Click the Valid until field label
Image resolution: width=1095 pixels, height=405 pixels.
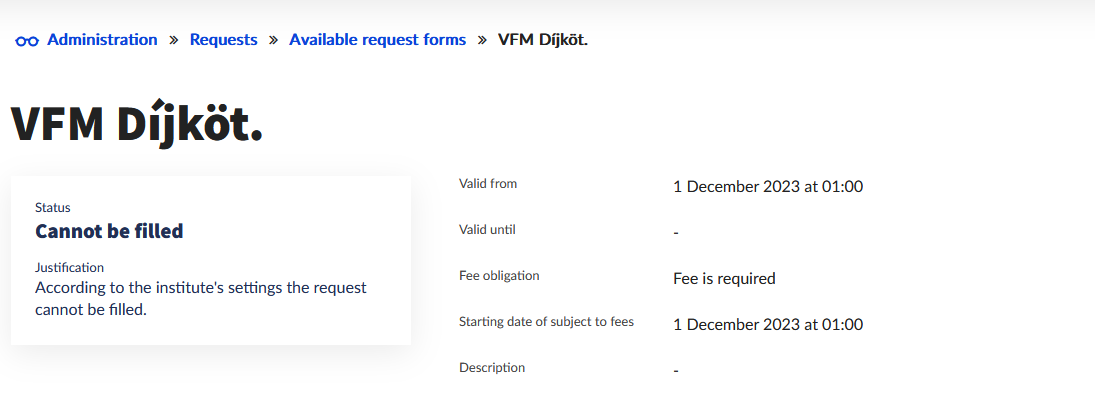(487, 230)
